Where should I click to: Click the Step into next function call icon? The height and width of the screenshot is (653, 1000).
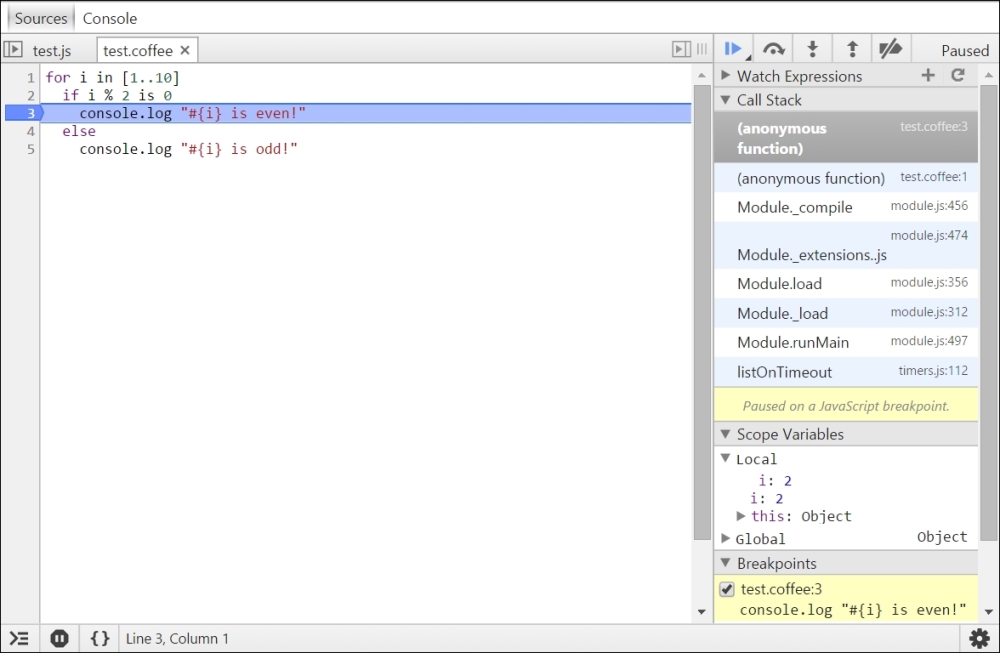812,47
